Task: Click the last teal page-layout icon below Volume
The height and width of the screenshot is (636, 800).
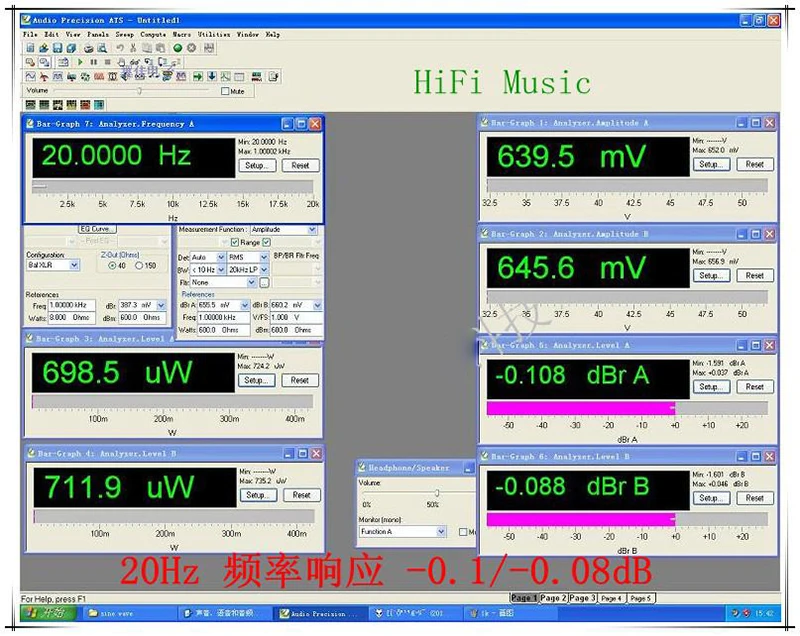Action: click(99, 105)
